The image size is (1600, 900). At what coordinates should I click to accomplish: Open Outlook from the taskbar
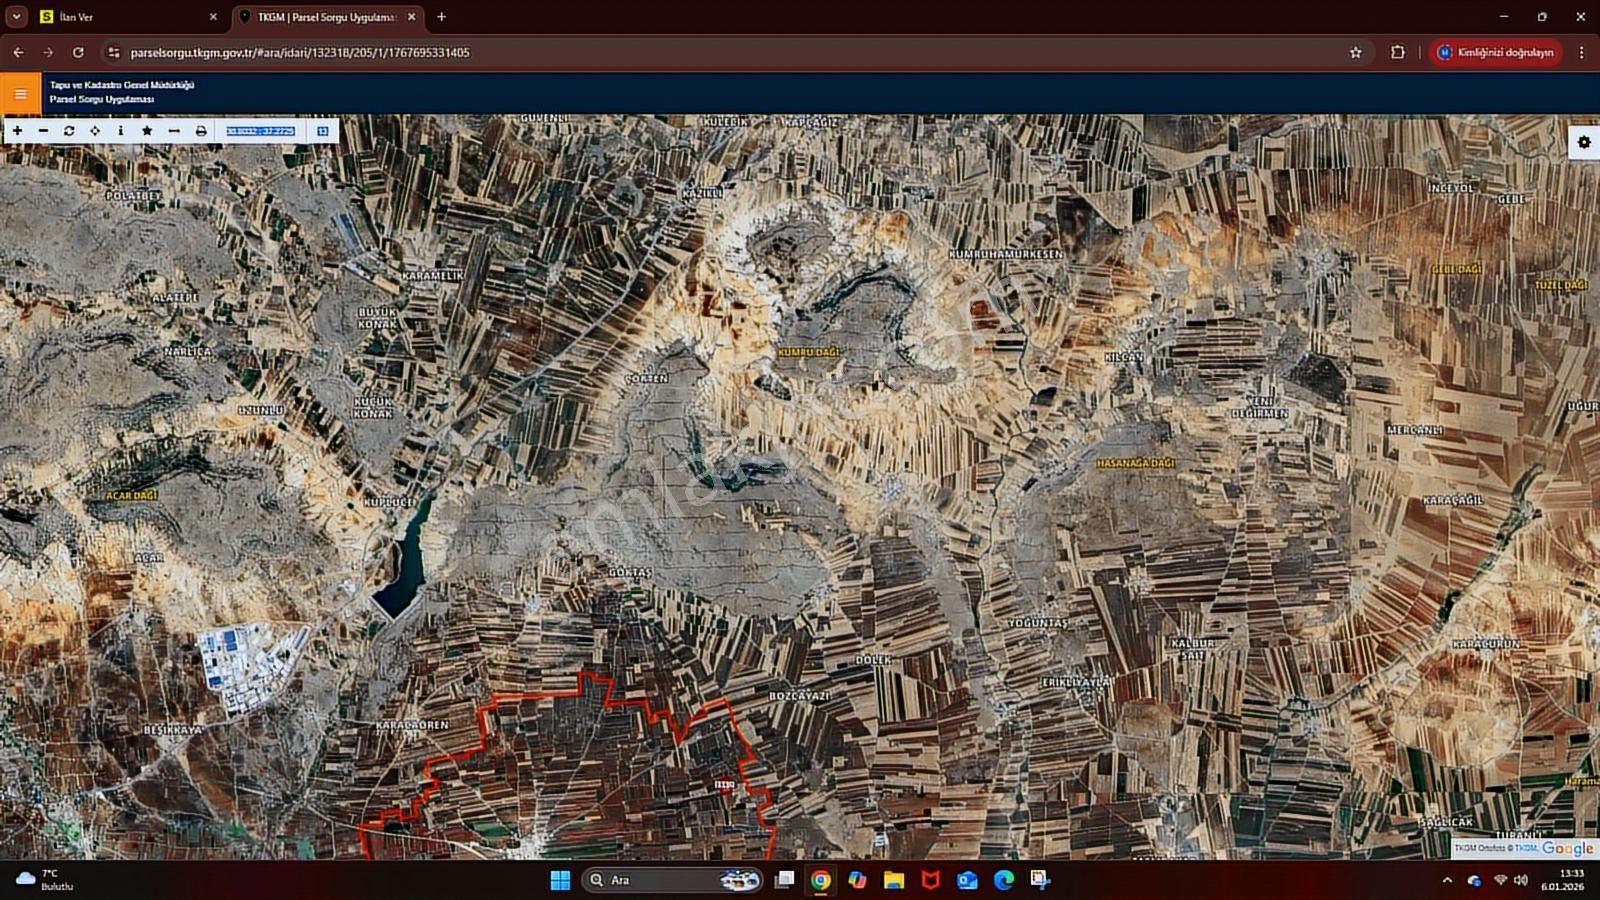(x=967, y=880)
